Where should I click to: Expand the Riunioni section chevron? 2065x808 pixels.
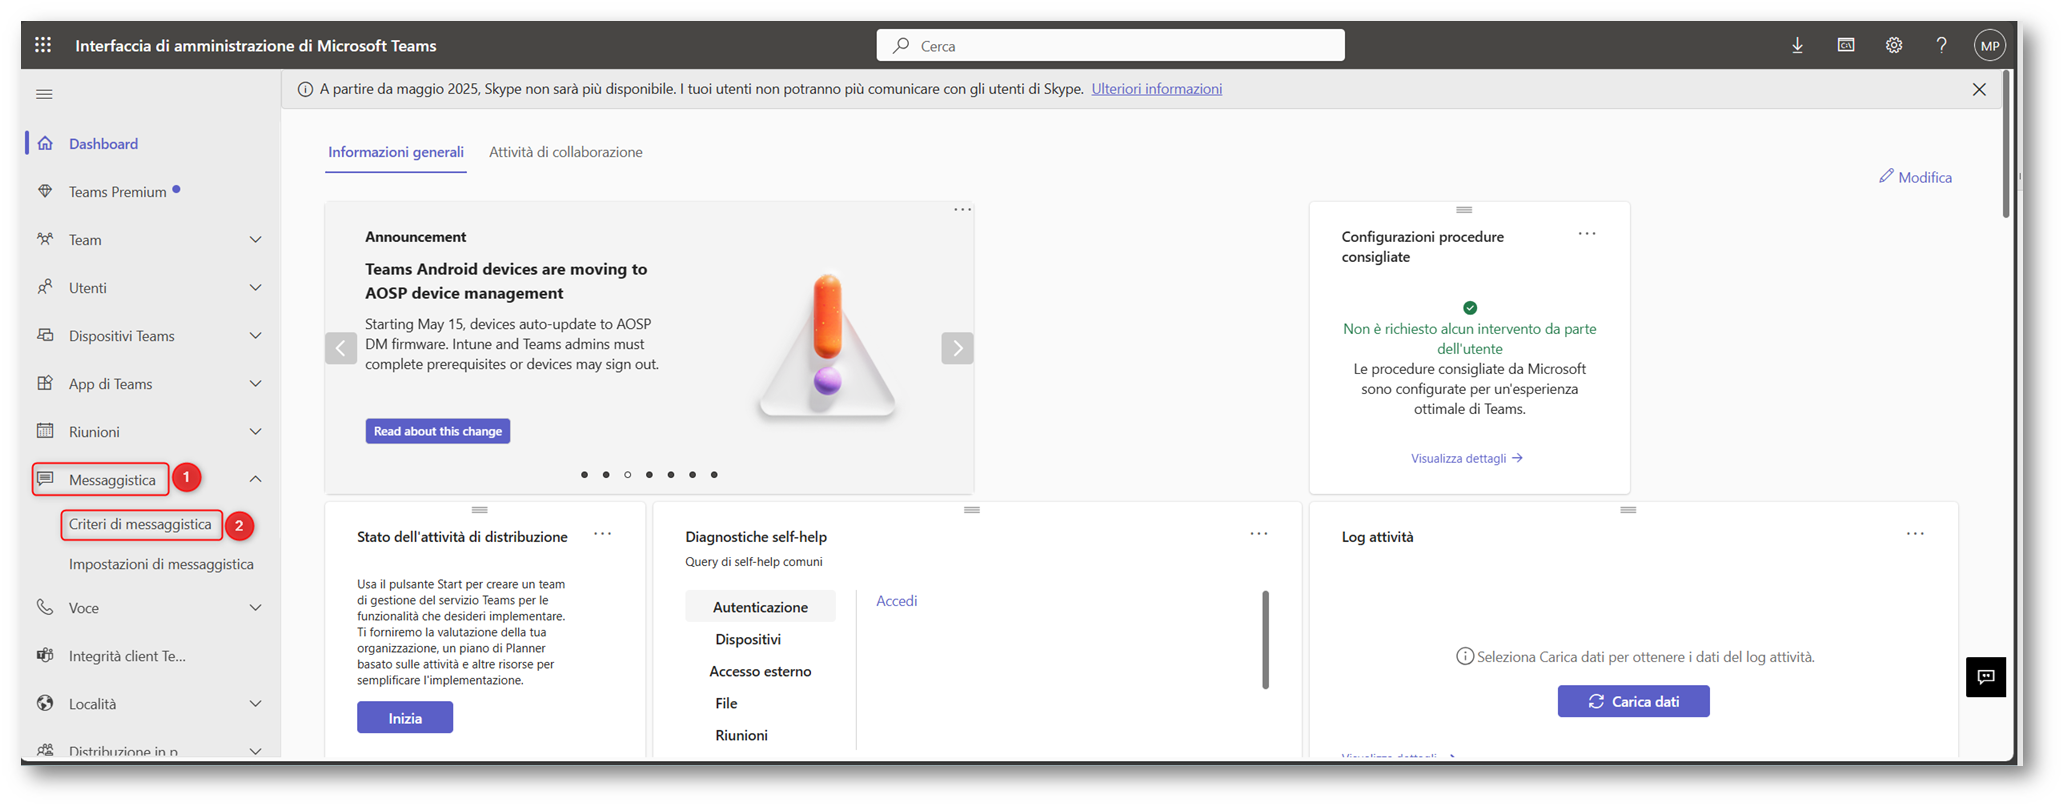pos(255,432)
